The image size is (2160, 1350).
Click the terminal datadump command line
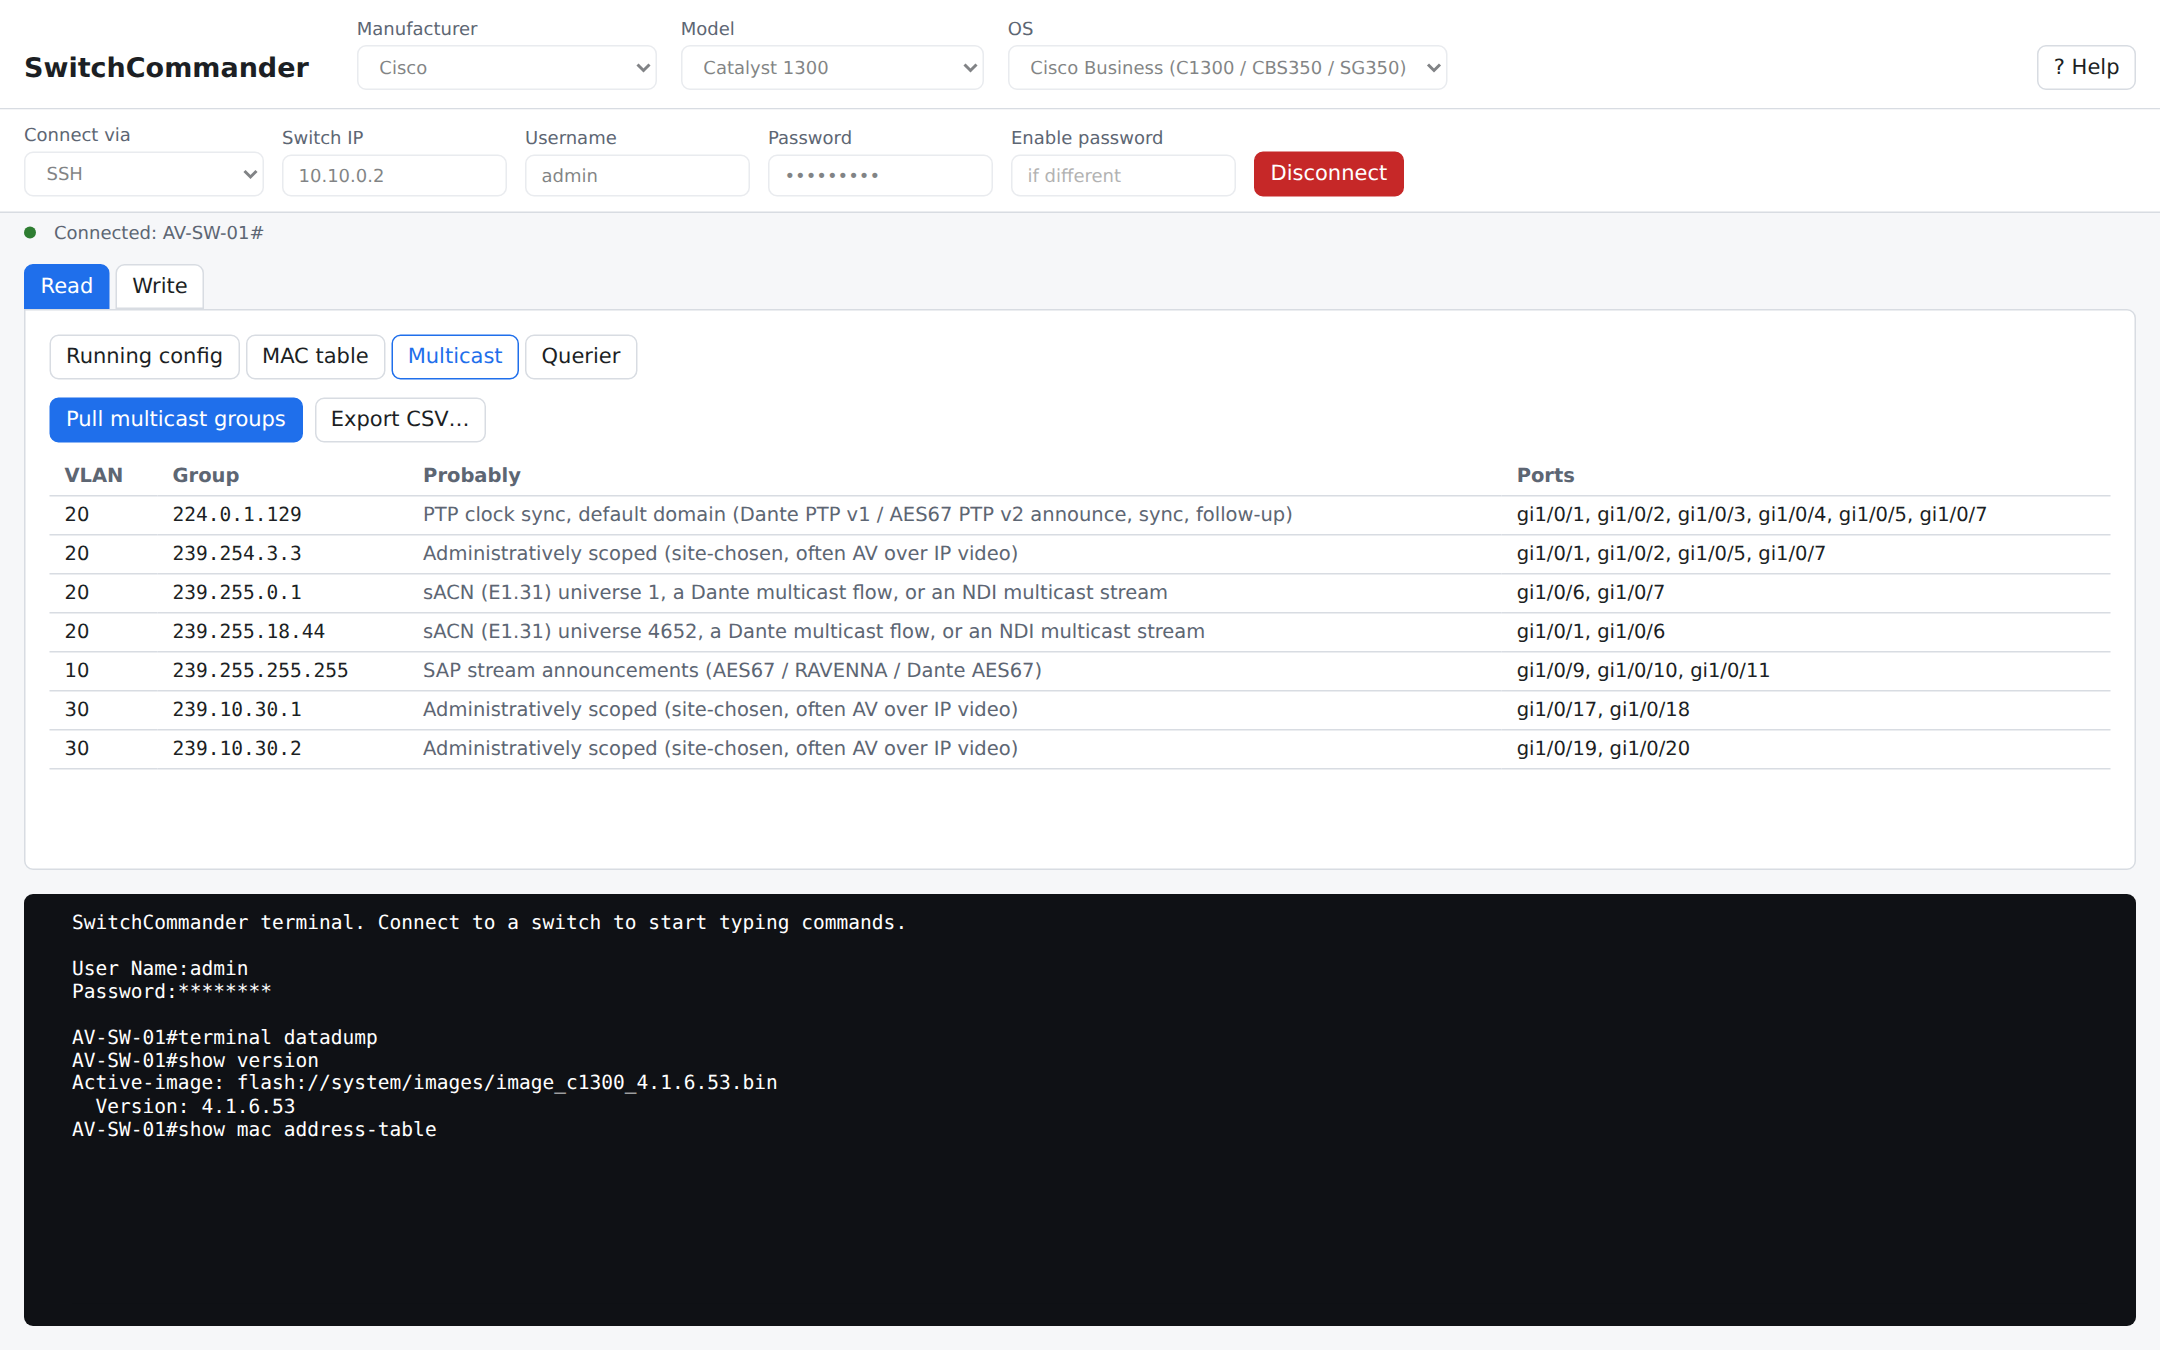[x=225, y=1037]
